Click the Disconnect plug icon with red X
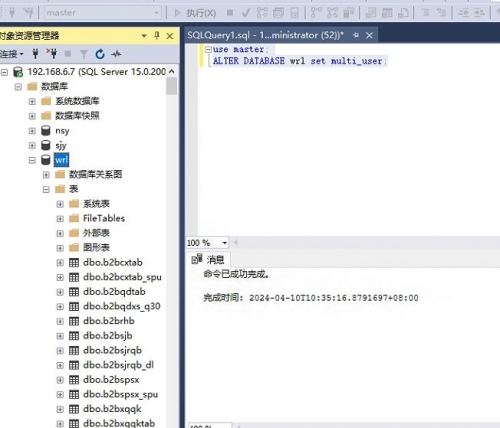The height and width of the screenshot is (428, 500). point(52,53)
